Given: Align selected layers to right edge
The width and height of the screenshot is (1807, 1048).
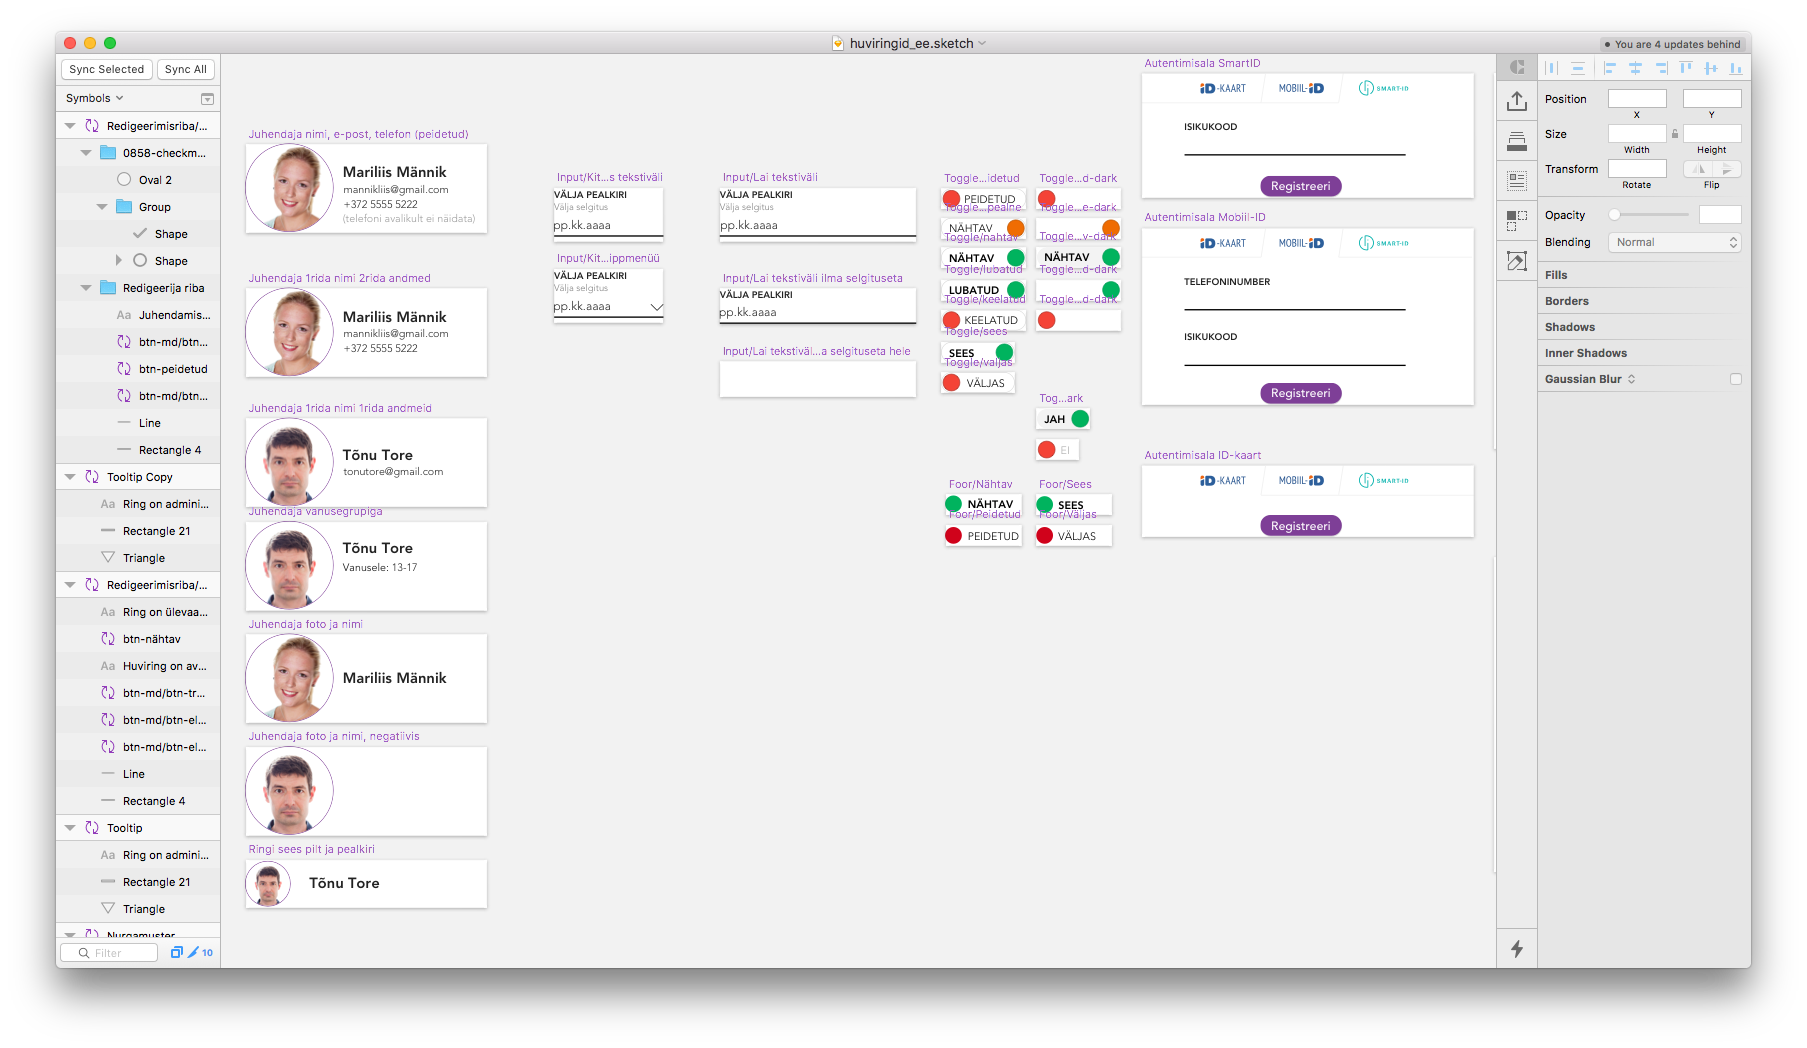Looking at the screenshot, I should point(1661,68).
